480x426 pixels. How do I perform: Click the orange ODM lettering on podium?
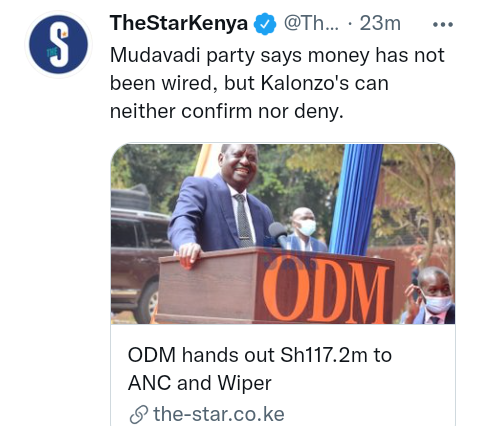click(x=325, y=293)
